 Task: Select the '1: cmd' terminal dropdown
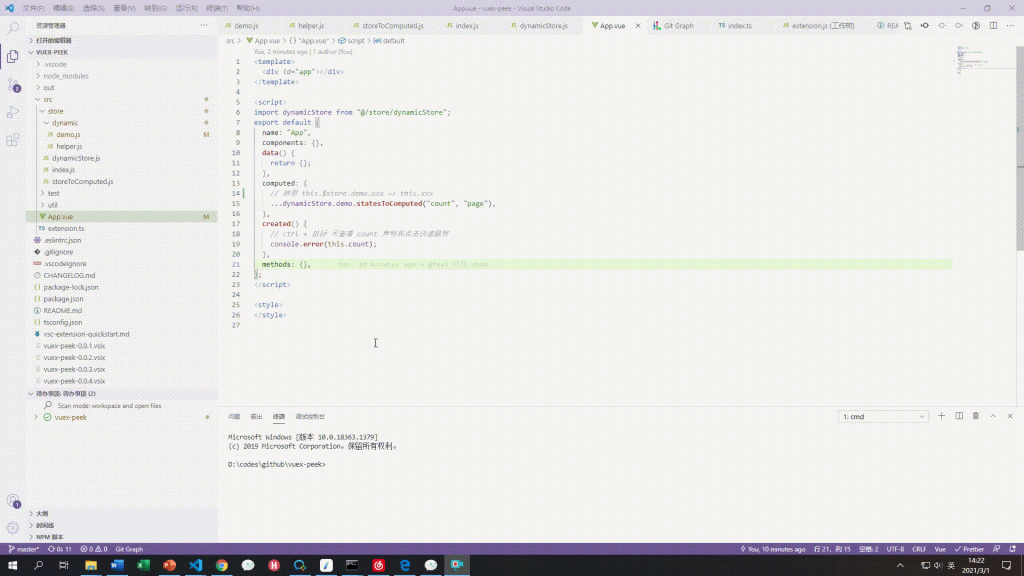coord(883,416)
